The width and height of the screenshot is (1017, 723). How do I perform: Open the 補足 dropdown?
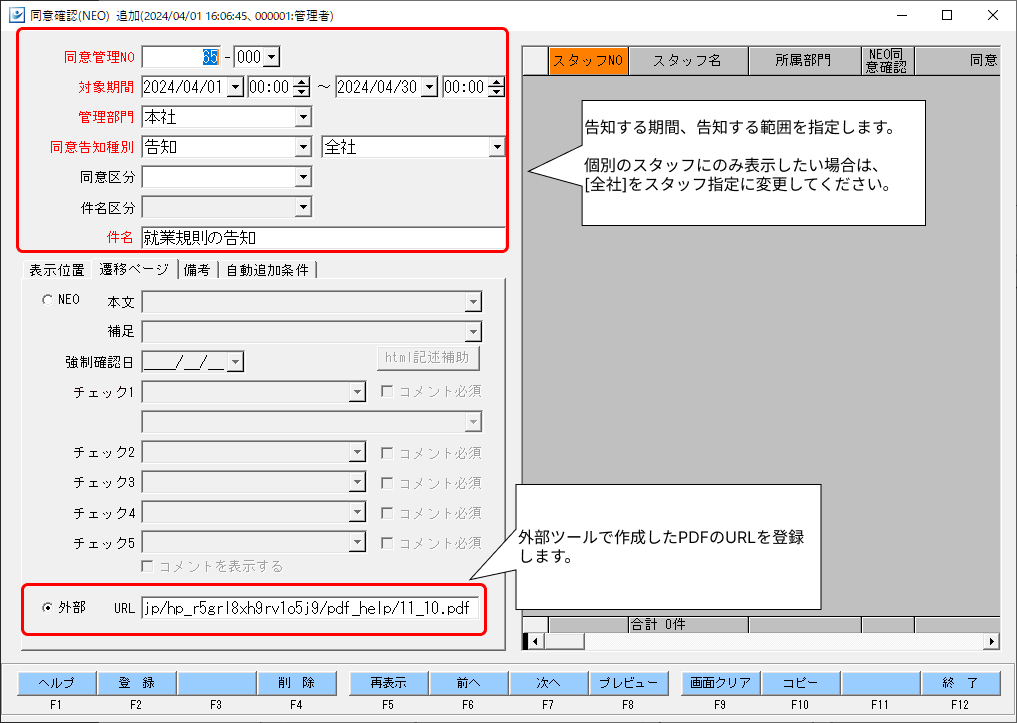(x=473, y=332)
